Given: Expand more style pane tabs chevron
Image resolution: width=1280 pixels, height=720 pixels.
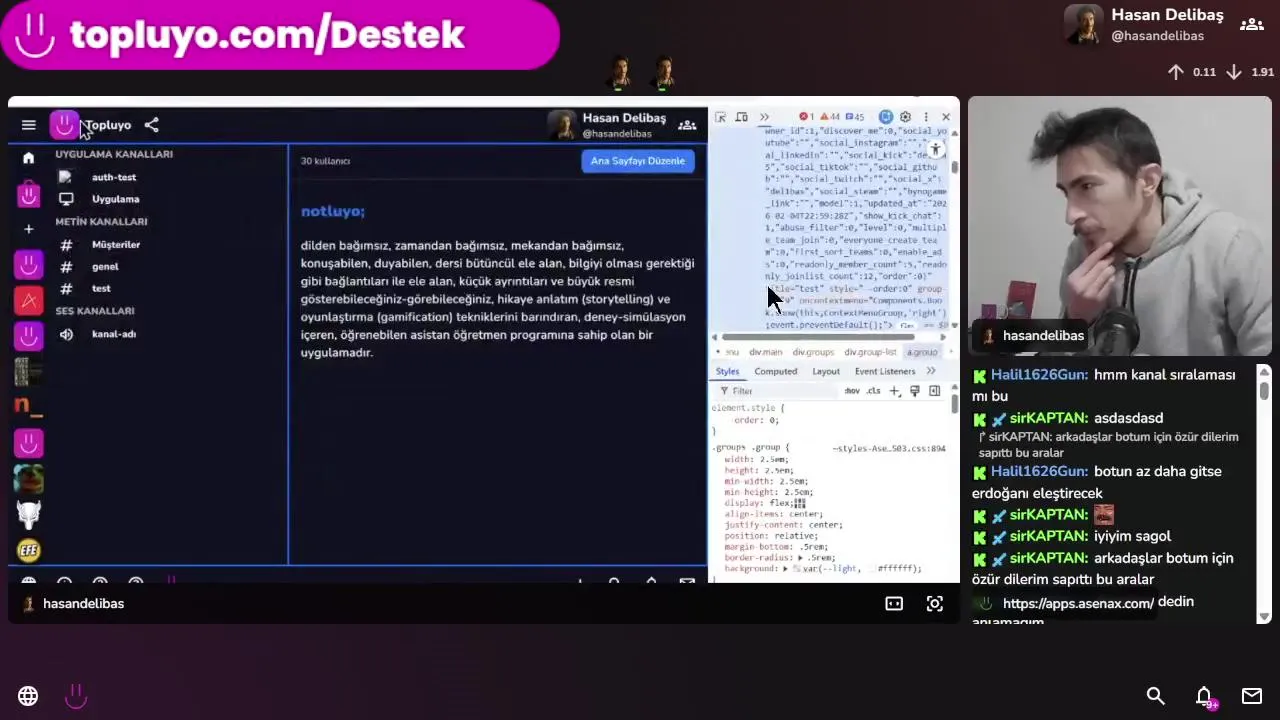Looking at the screenshot, I should (931, 371).
